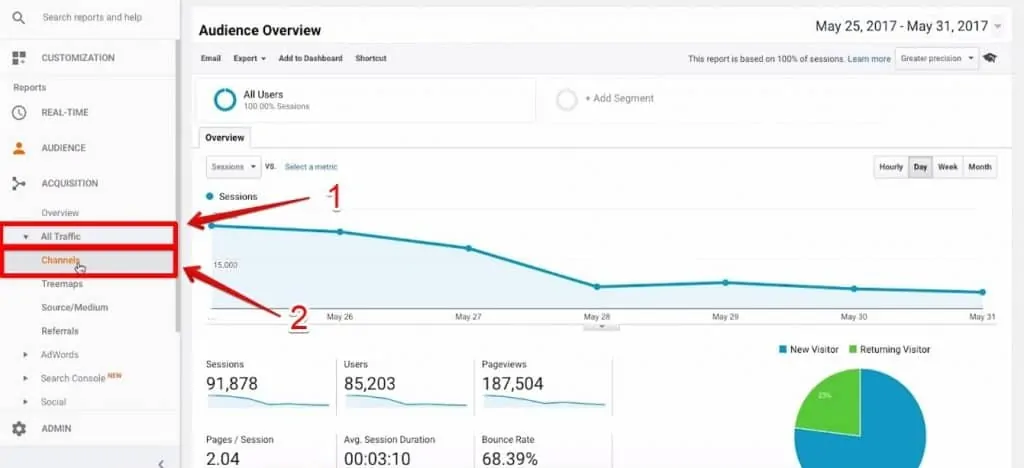Click the Learn more link
The width and height of the screenshot is (1024, 468).
869,59
